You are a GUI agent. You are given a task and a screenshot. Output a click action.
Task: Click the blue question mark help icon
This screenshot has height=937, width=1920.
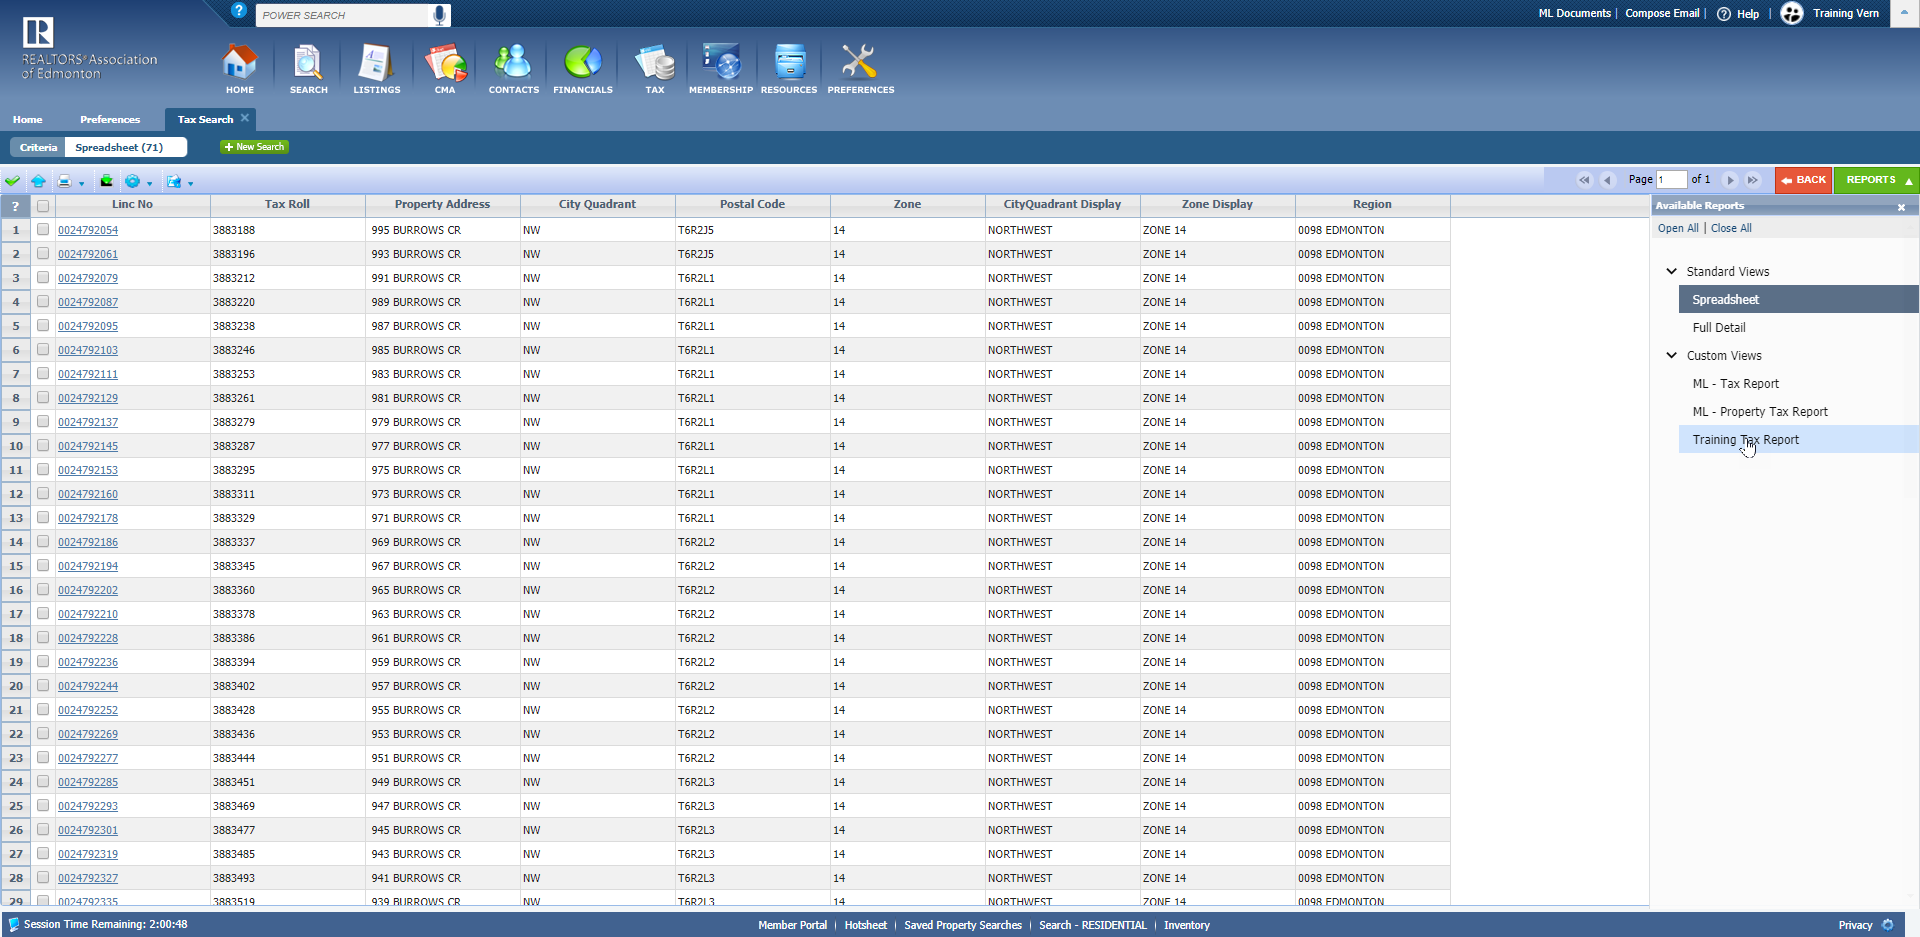[x=239, y=11]
